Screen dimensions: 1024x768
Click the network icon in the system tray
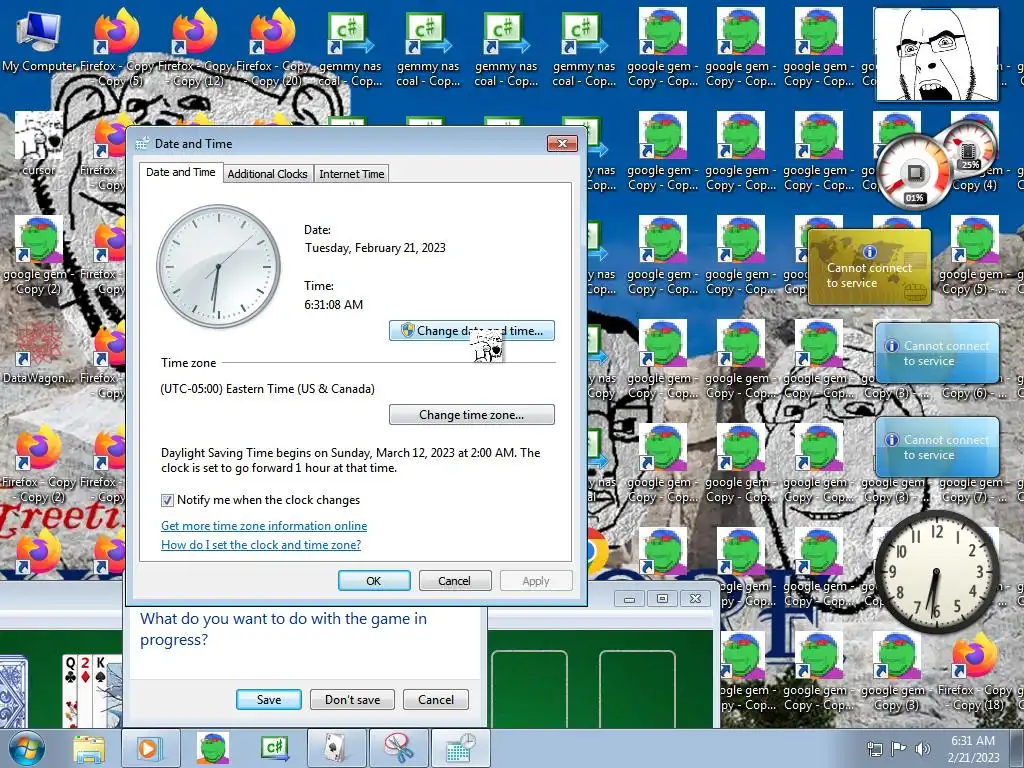tap(874, 748)
